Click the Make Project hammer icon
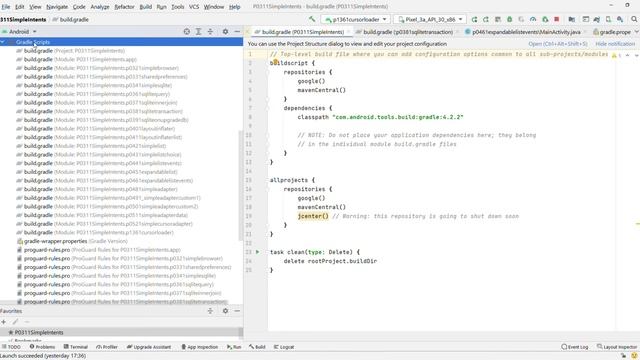640x360 pixels. (312, 19)
